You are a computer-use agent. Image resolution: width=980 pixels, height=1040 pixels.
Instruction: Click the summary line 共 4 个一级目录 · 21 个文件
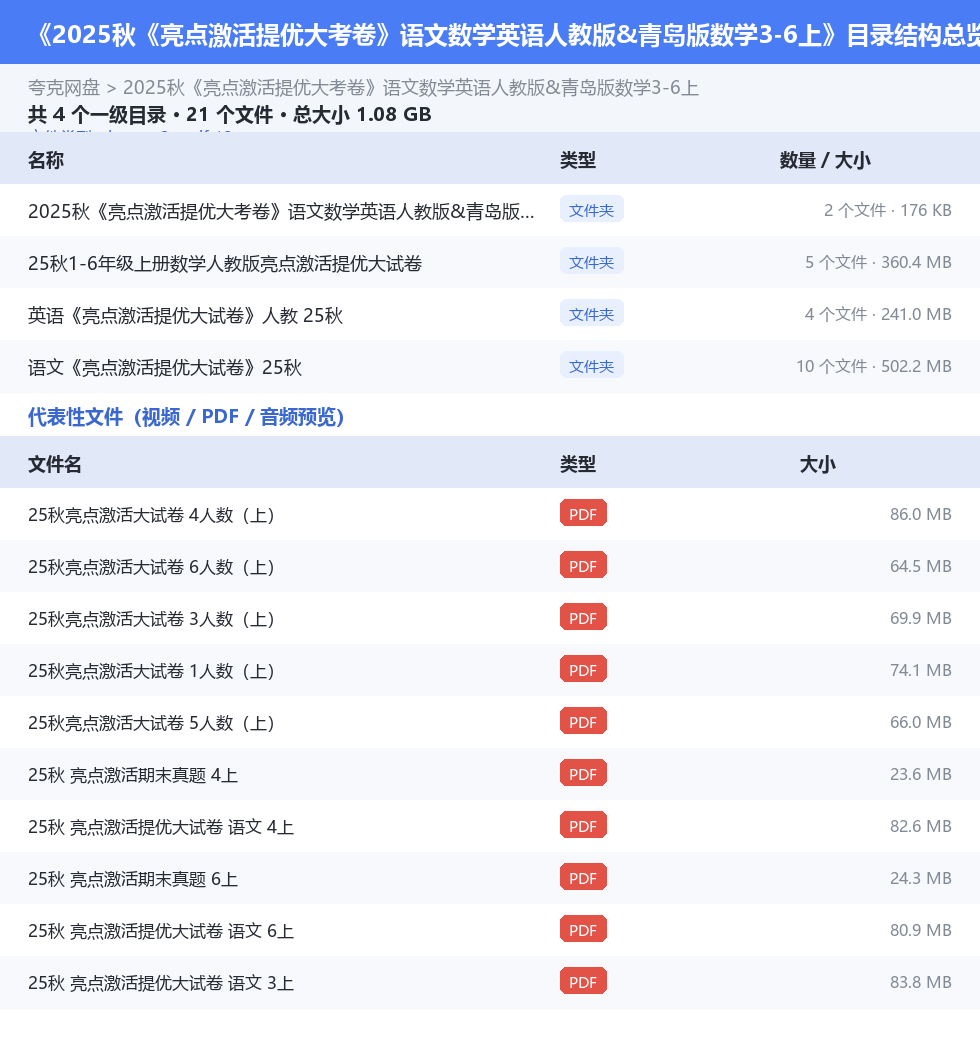229,115
